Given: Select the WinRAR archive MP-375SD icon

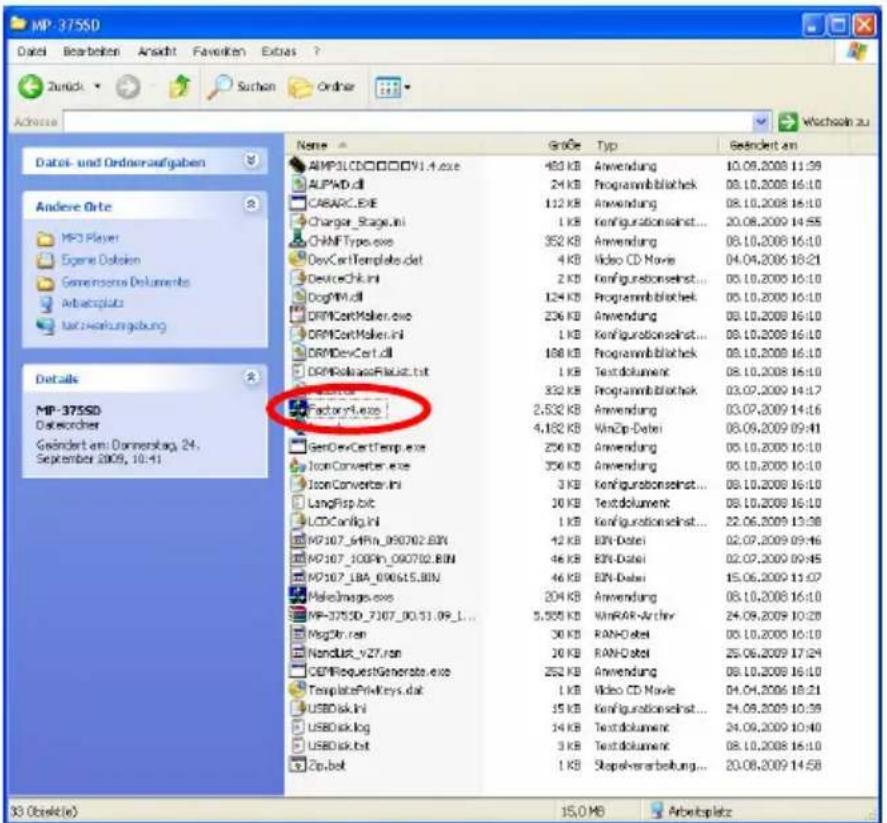Looking at the screenshot, I should (298, 615).
